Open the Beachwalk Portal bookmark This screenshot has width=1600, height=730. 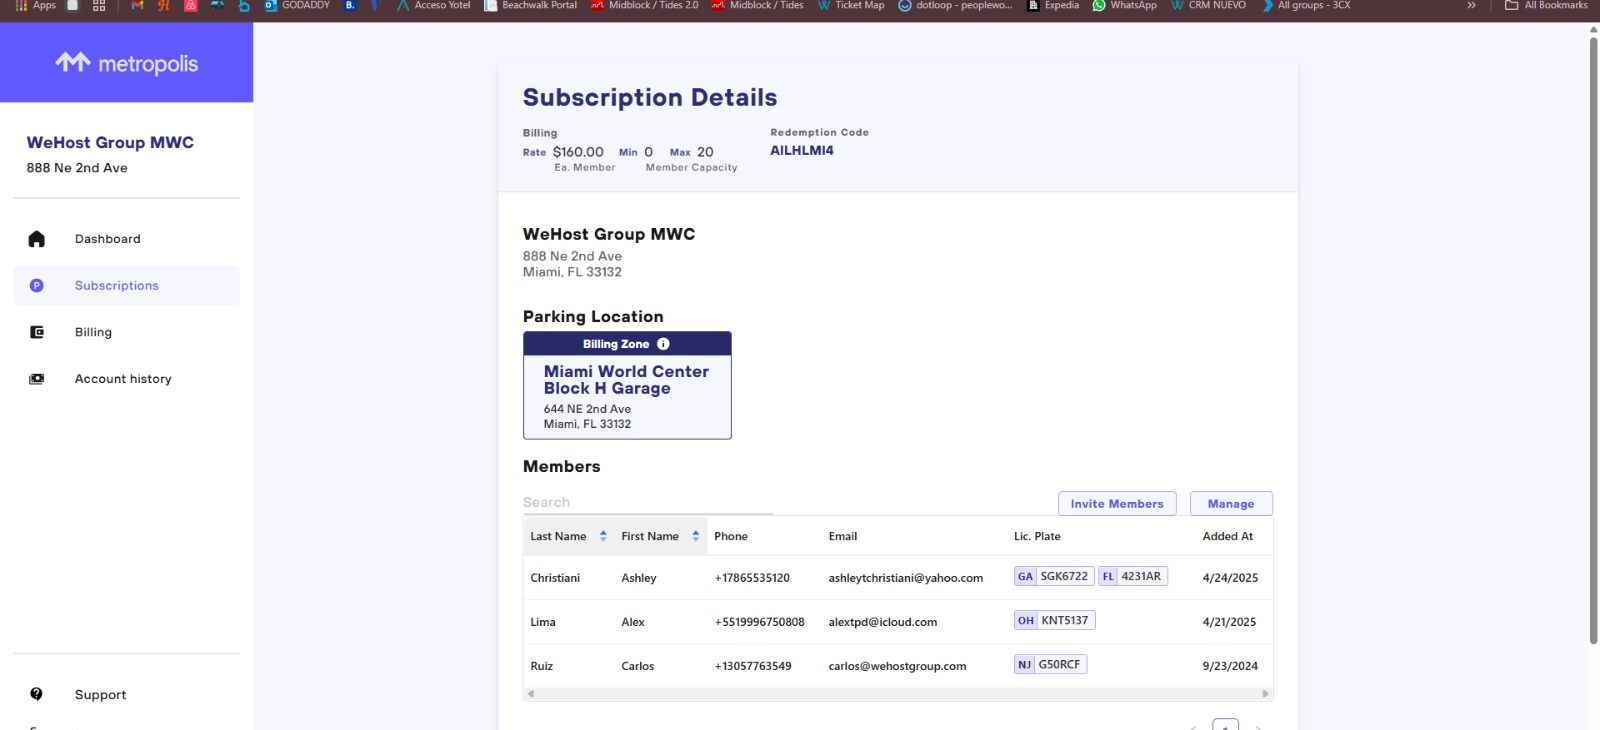tap(530, 5)
